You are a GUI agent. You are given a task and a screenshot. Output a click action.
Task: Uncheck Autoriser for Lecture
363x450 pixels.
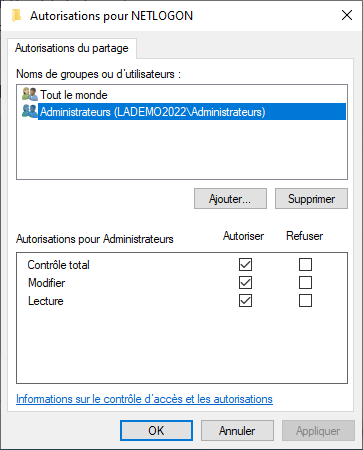(245, 301)
